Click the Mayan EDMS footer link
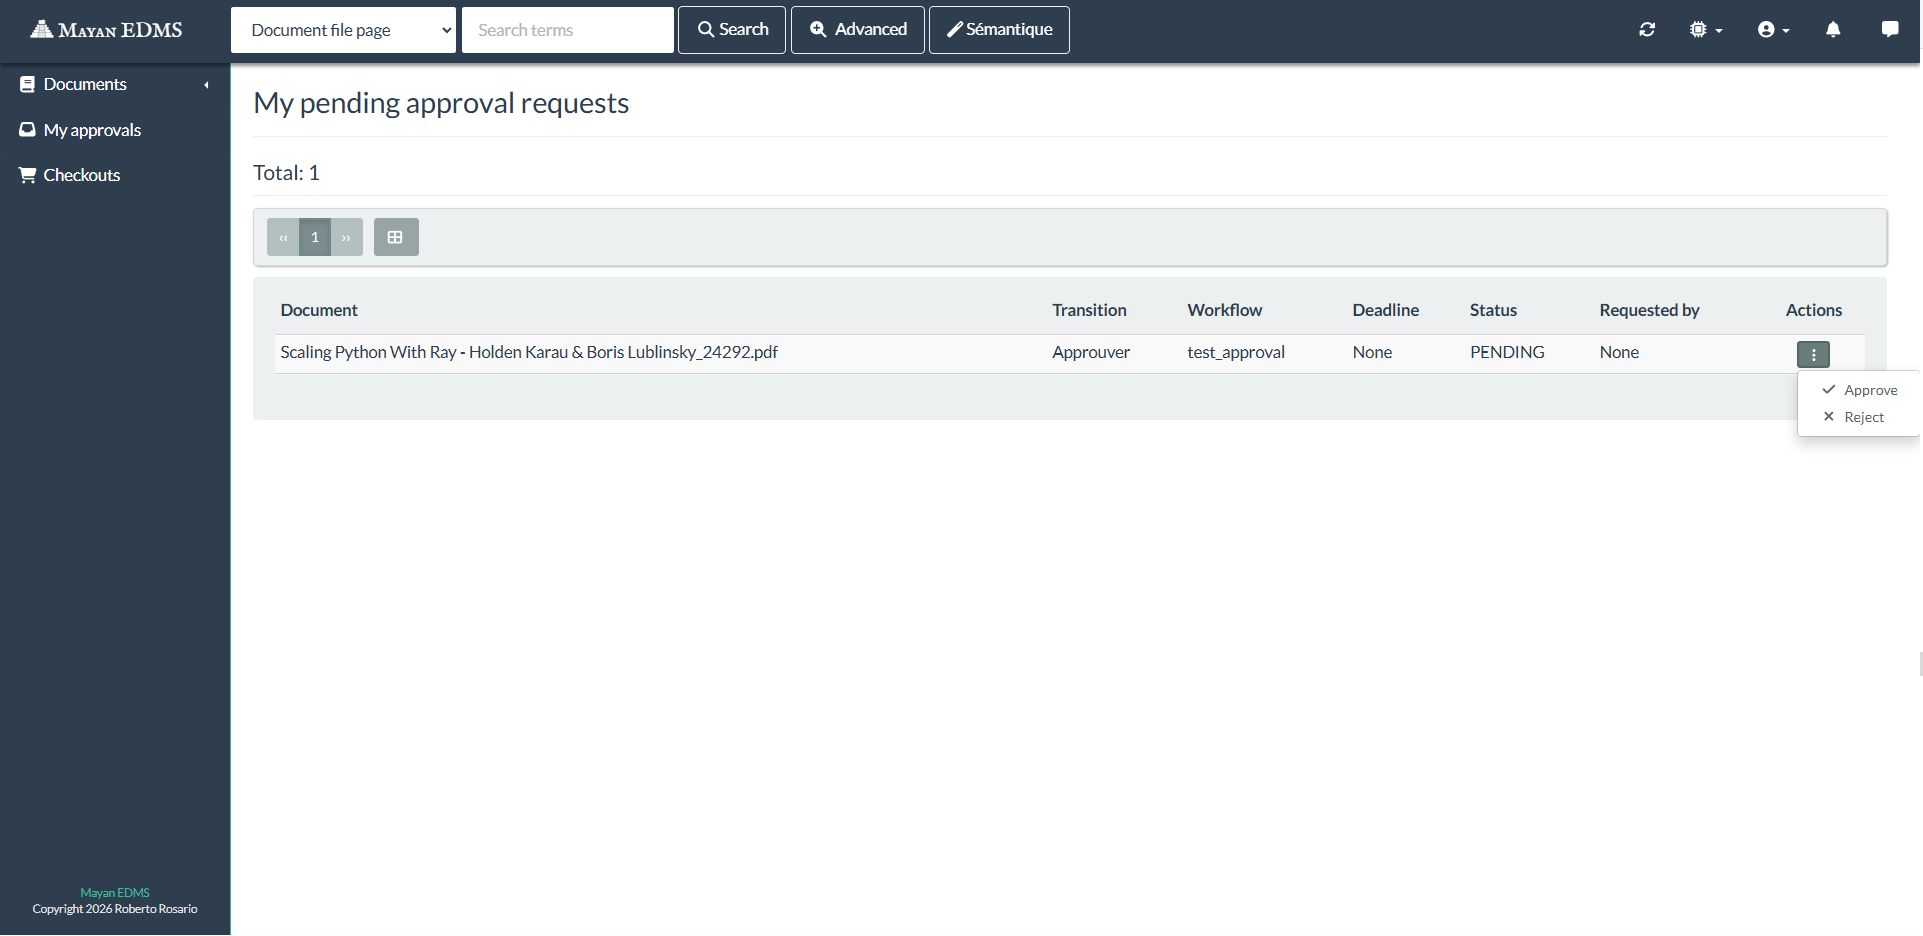The height and width of the screenshot is (936, 1923). pyautogui.click(x=115, y=893)
